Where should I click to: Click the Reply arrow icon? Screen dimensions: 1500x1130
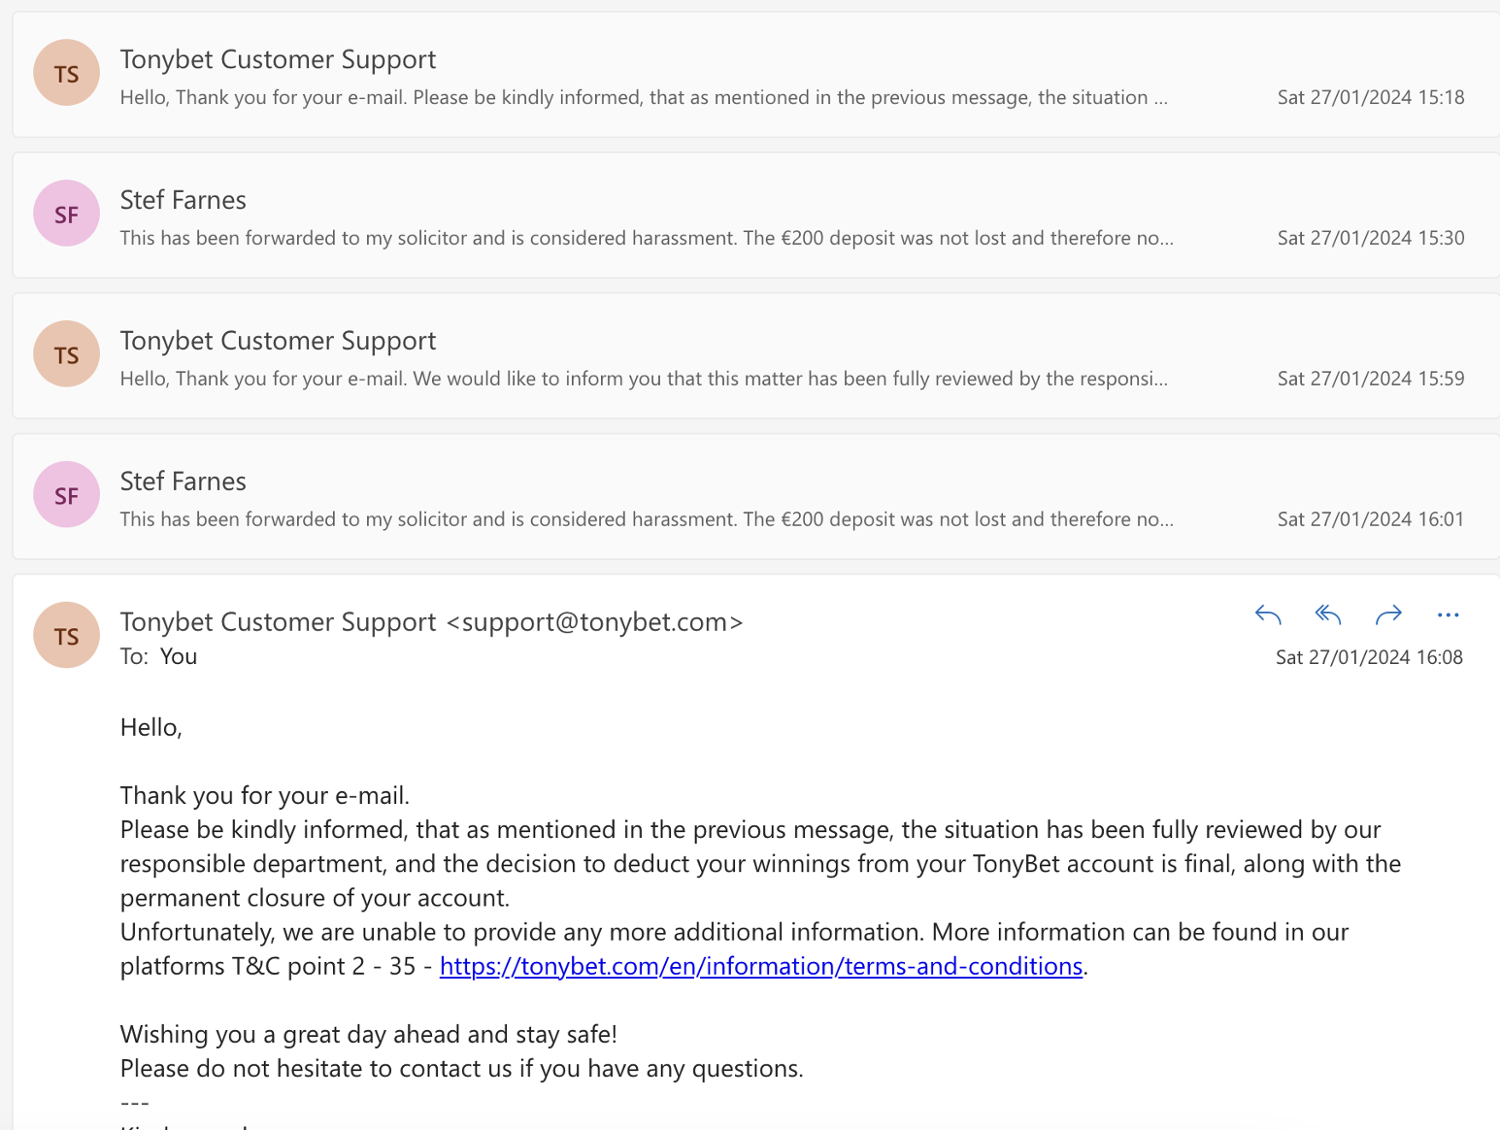click(x=1268, y=615)
